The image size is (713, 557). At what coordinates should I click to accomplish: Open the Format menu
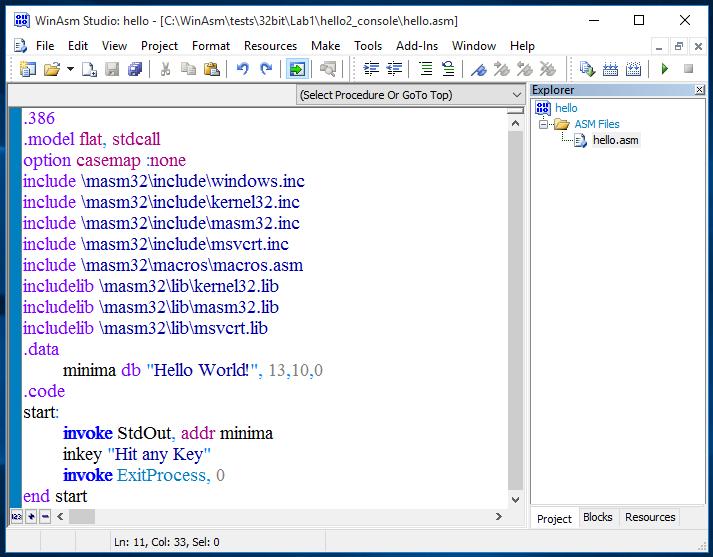click(x=211, y=46)
